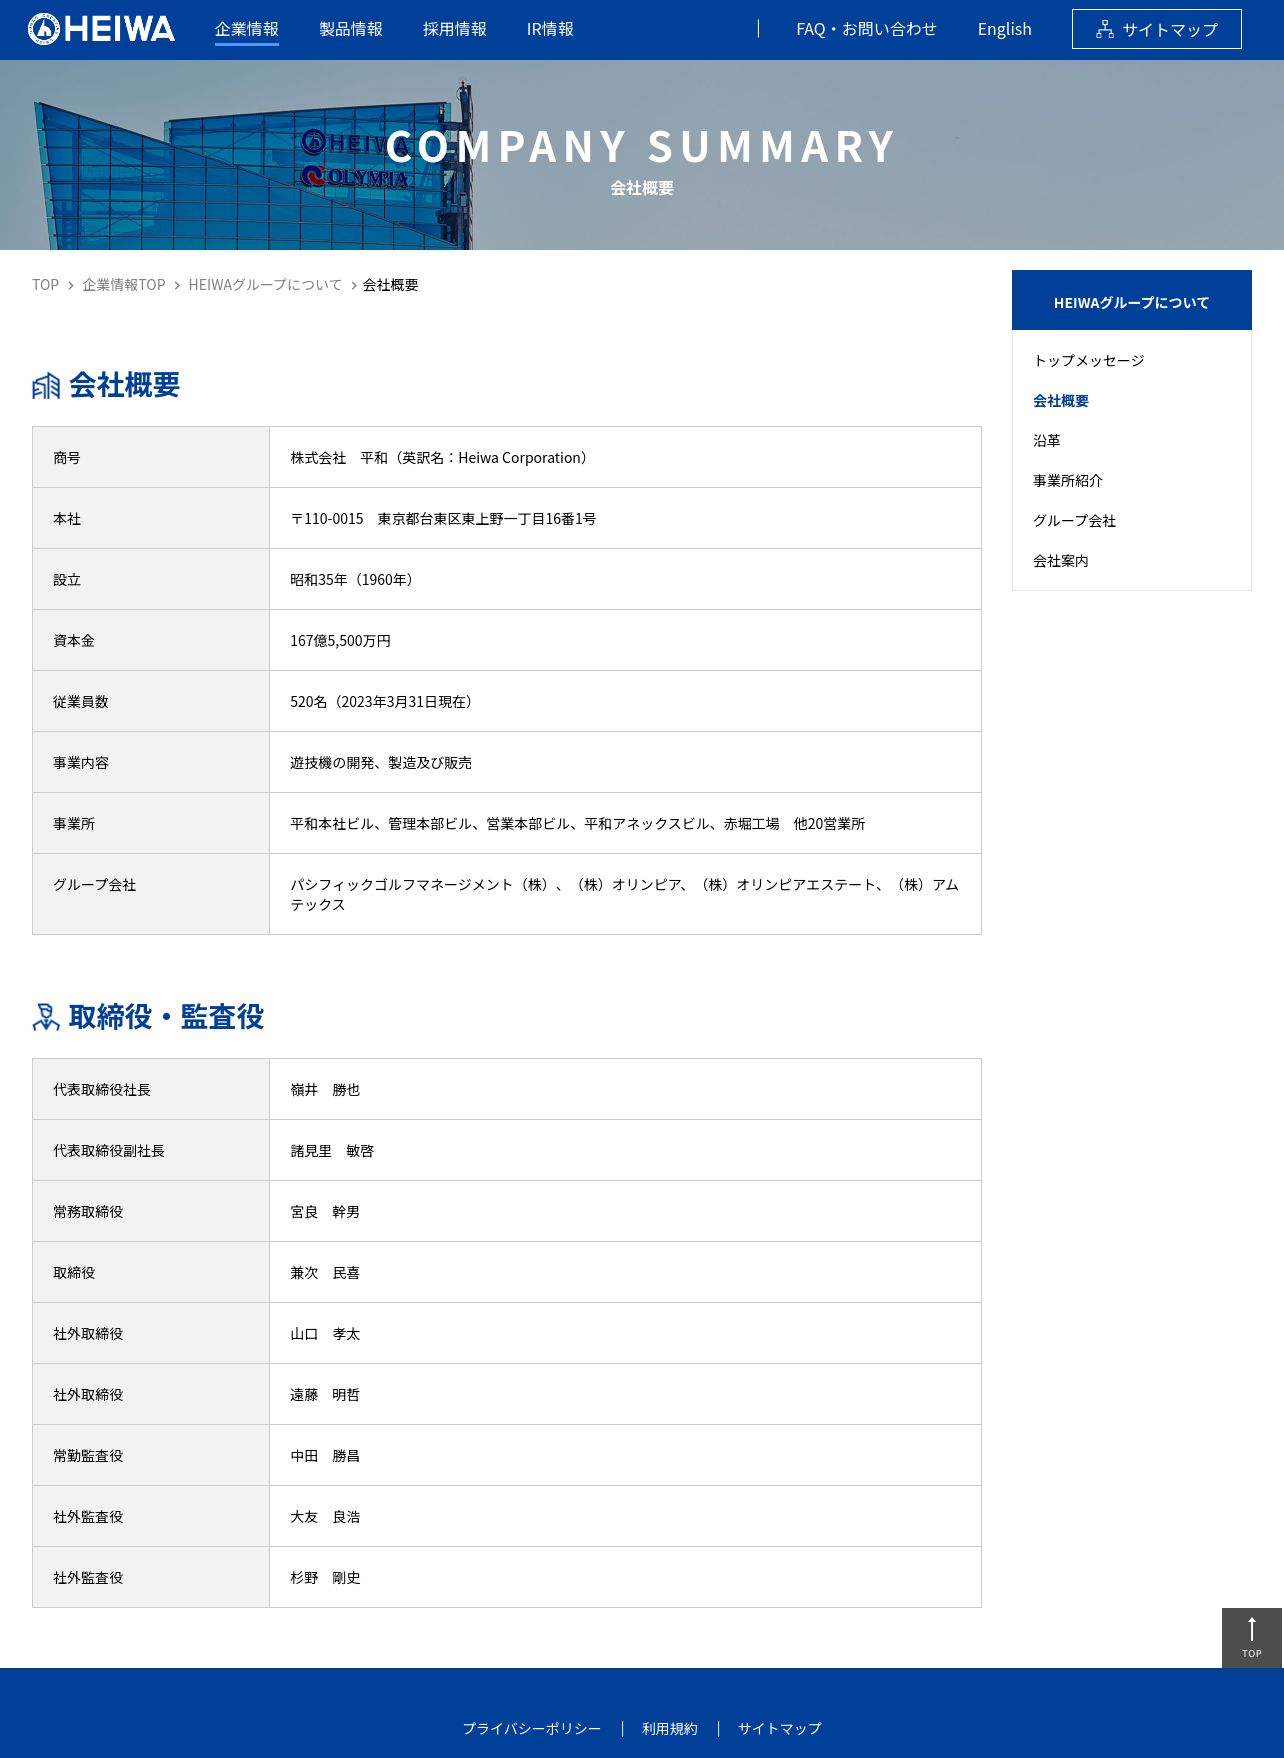Click the 会社概要 current breadcrumb text

tap(391, 285)
